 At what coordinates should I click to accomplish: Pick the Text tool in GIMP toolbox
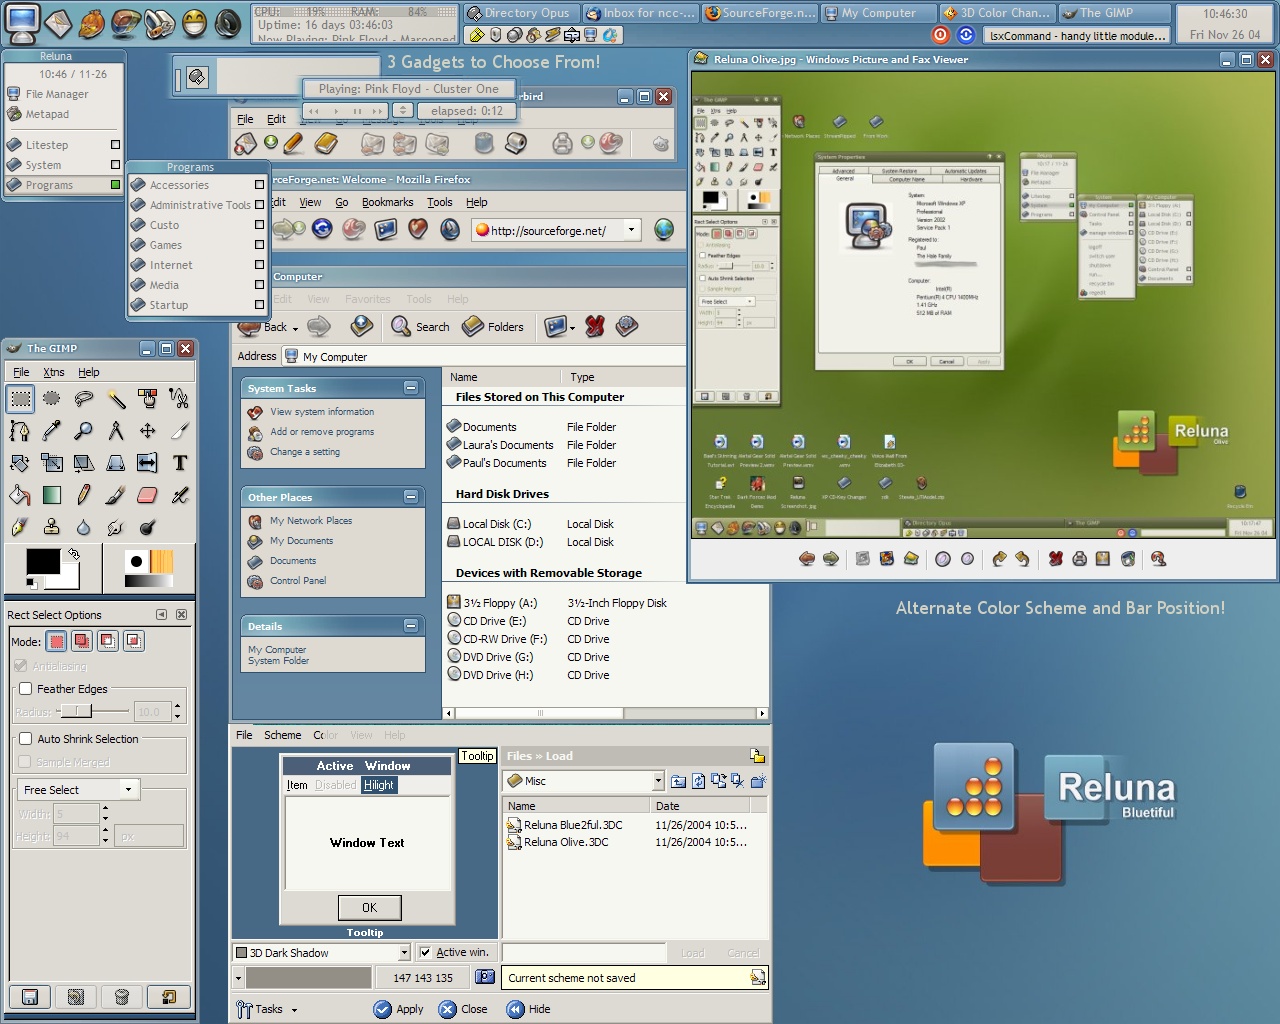point(180,463)
